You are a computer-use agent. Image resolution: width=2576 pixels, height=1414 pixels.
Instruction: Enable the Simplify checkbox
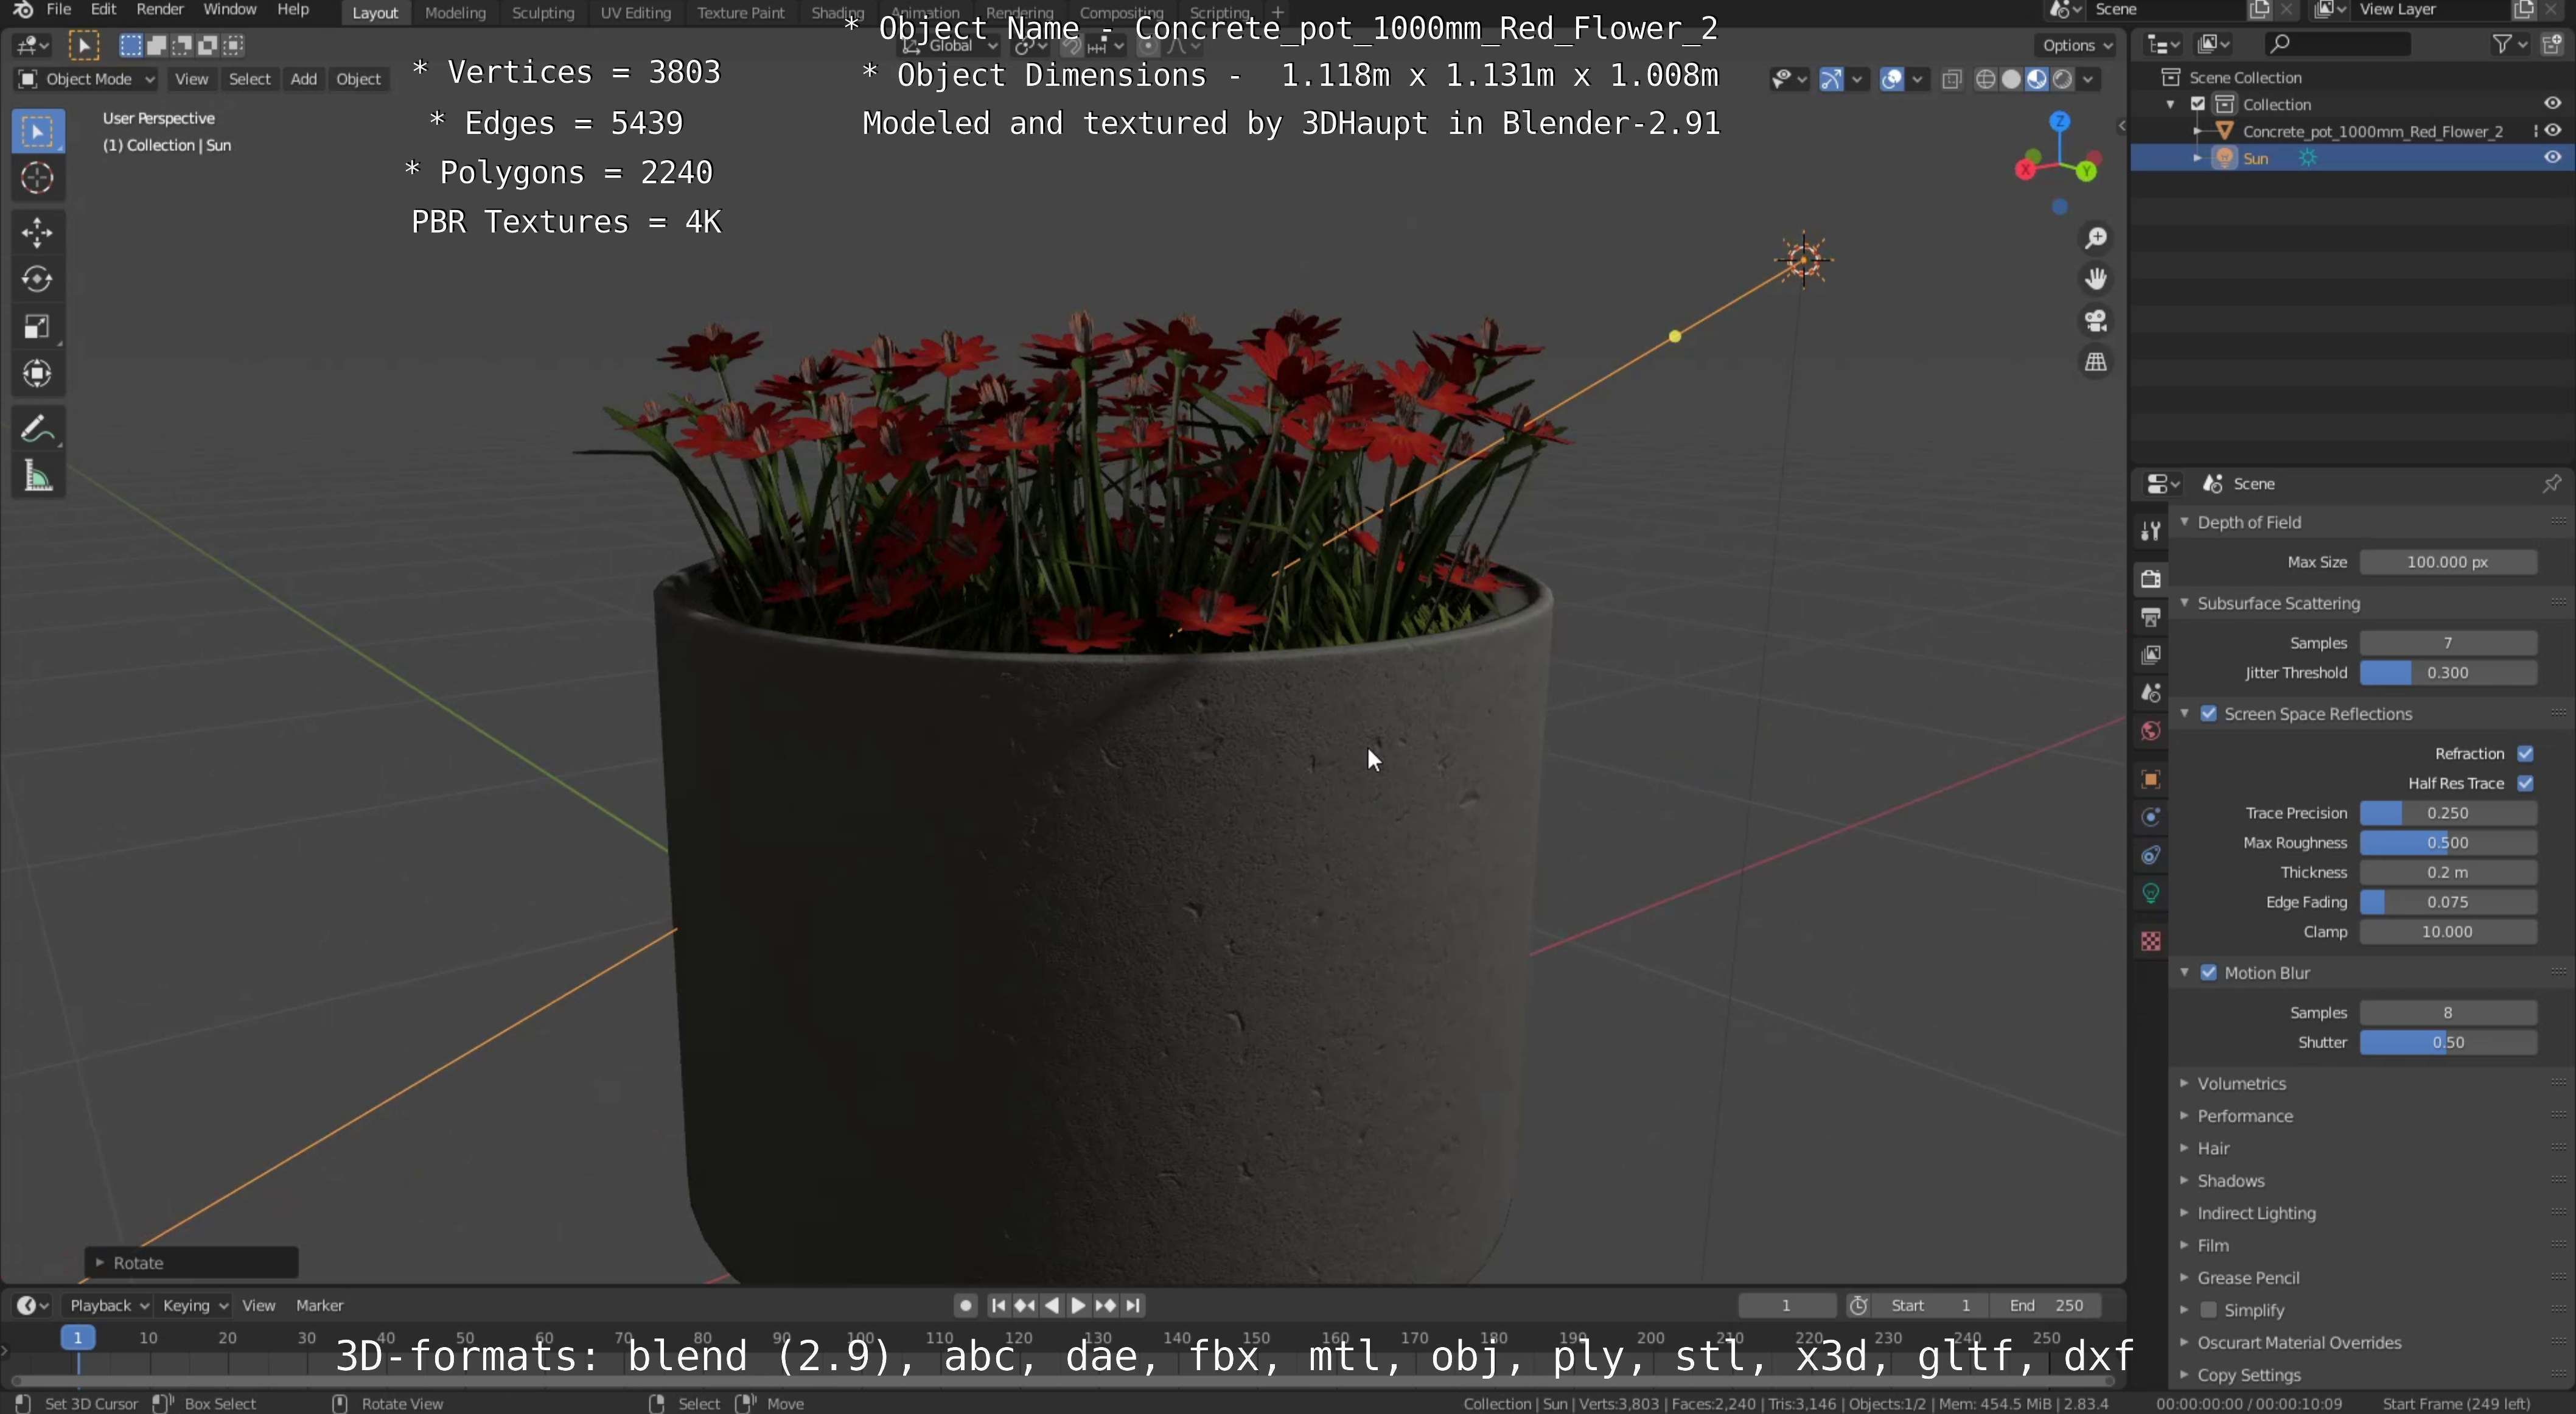click(2209, 1310)
